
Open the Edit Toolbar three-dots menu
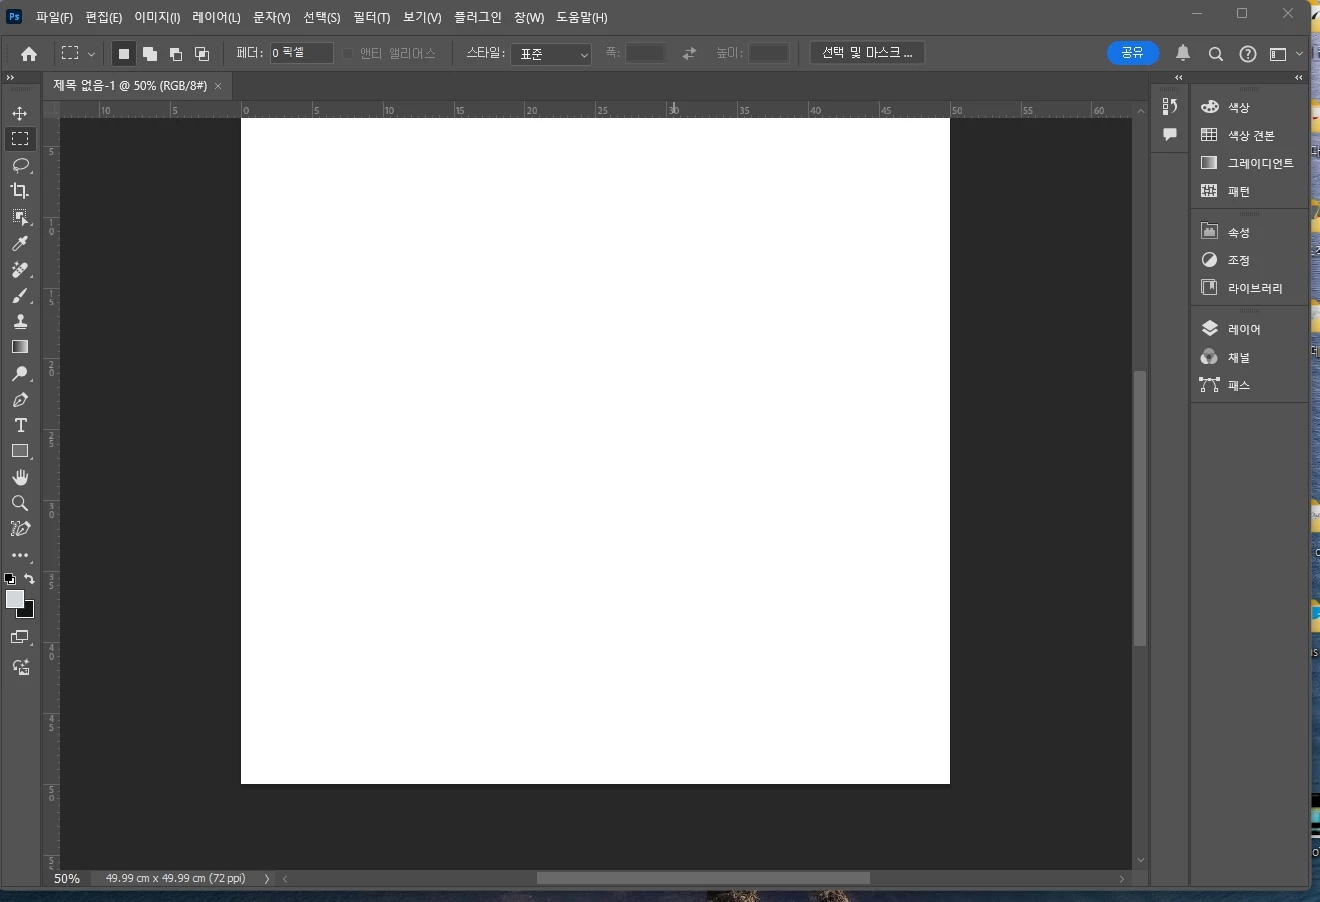(x=20, y=555)
